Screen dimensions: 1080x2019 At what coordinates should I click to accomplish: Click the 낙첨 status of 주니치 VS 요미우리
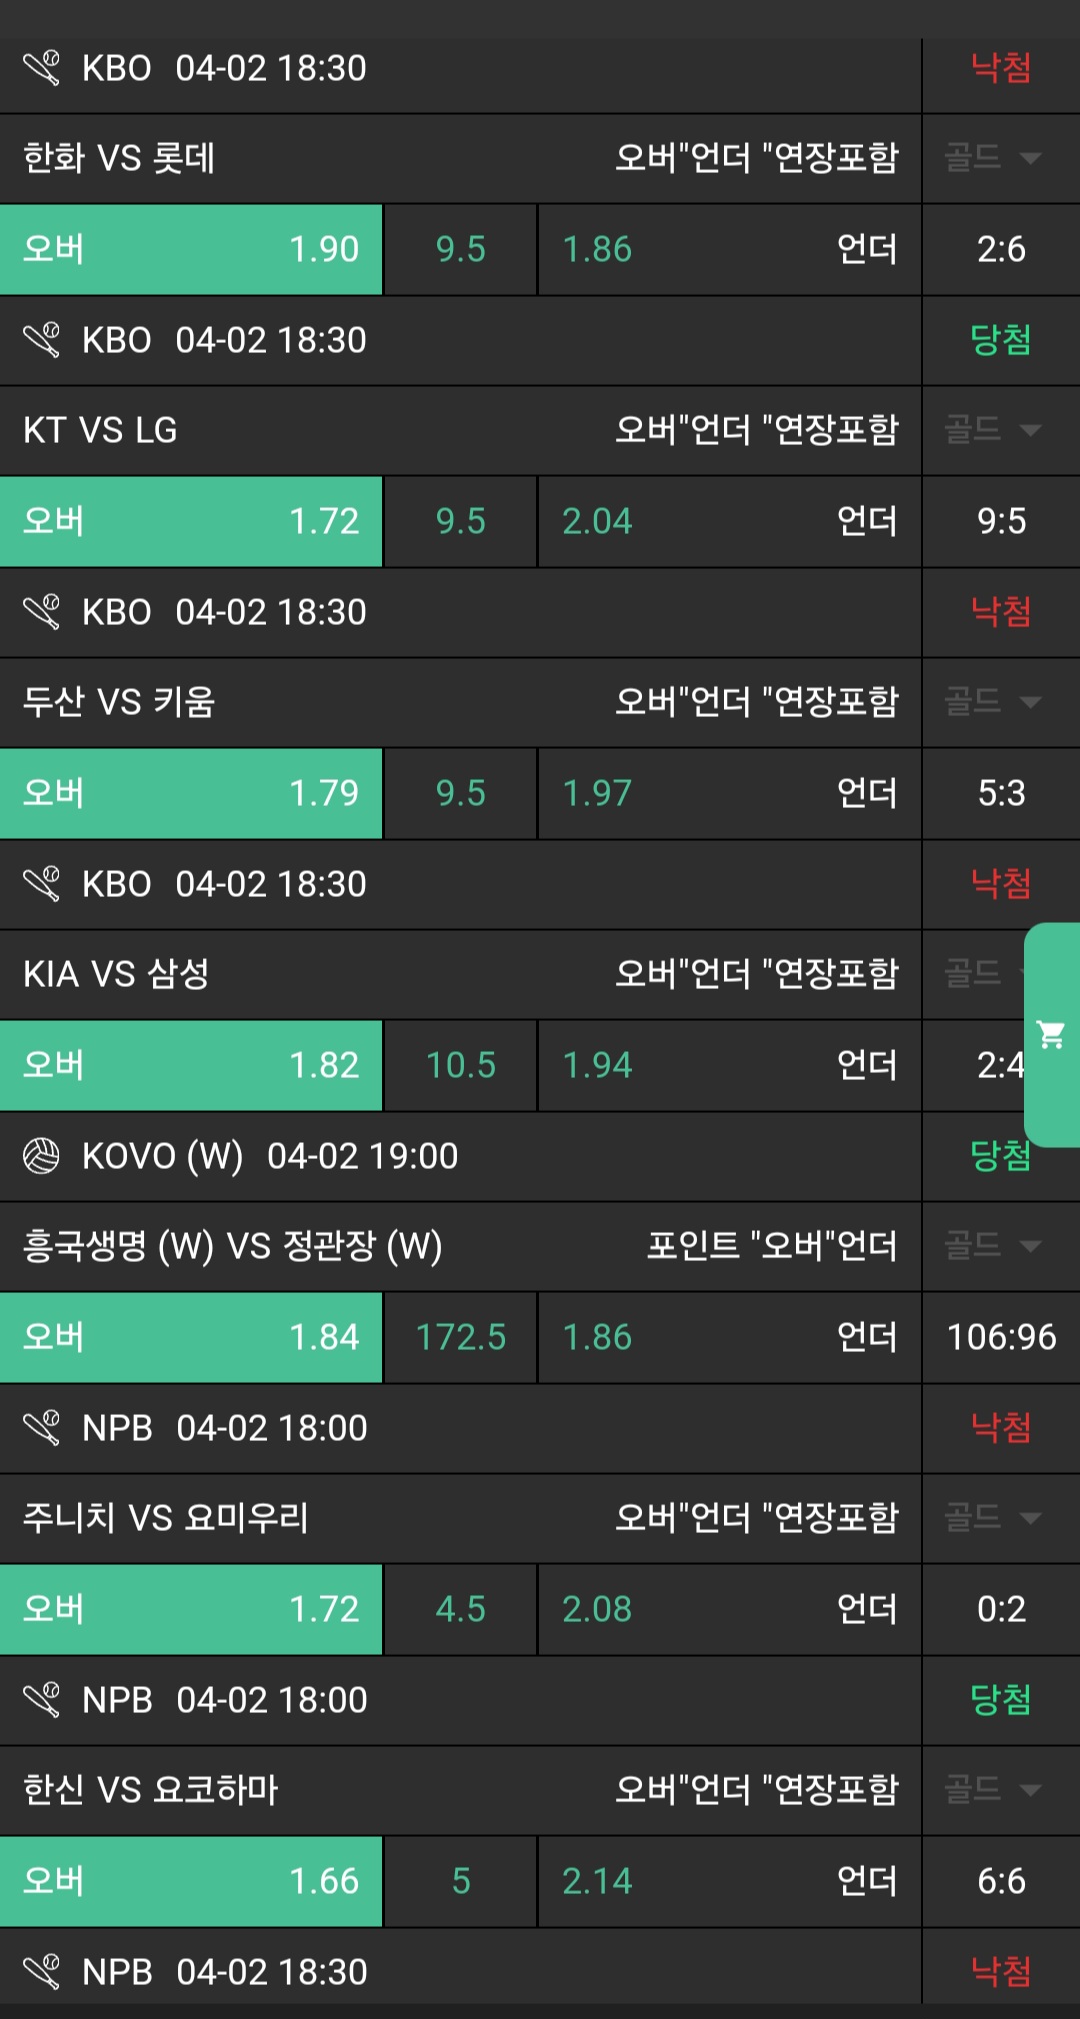click(1001, 1428)
